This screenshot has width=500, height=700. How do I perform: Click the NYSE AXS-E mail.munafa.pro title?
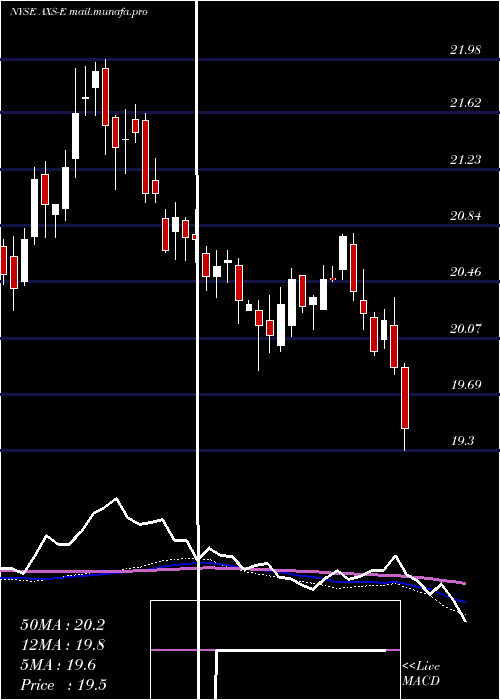[79, 12]
